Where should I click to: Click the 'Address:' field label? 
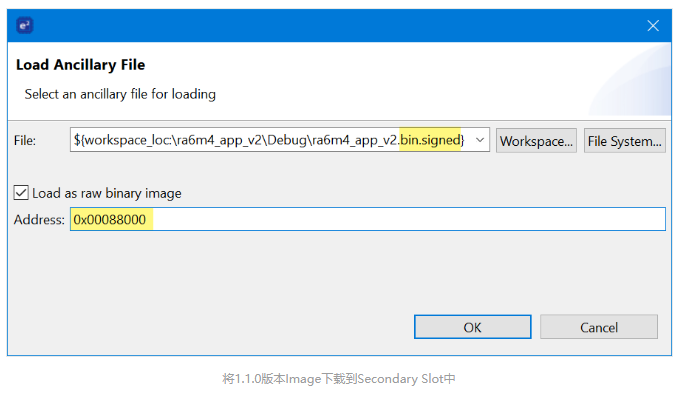(39, 219)
